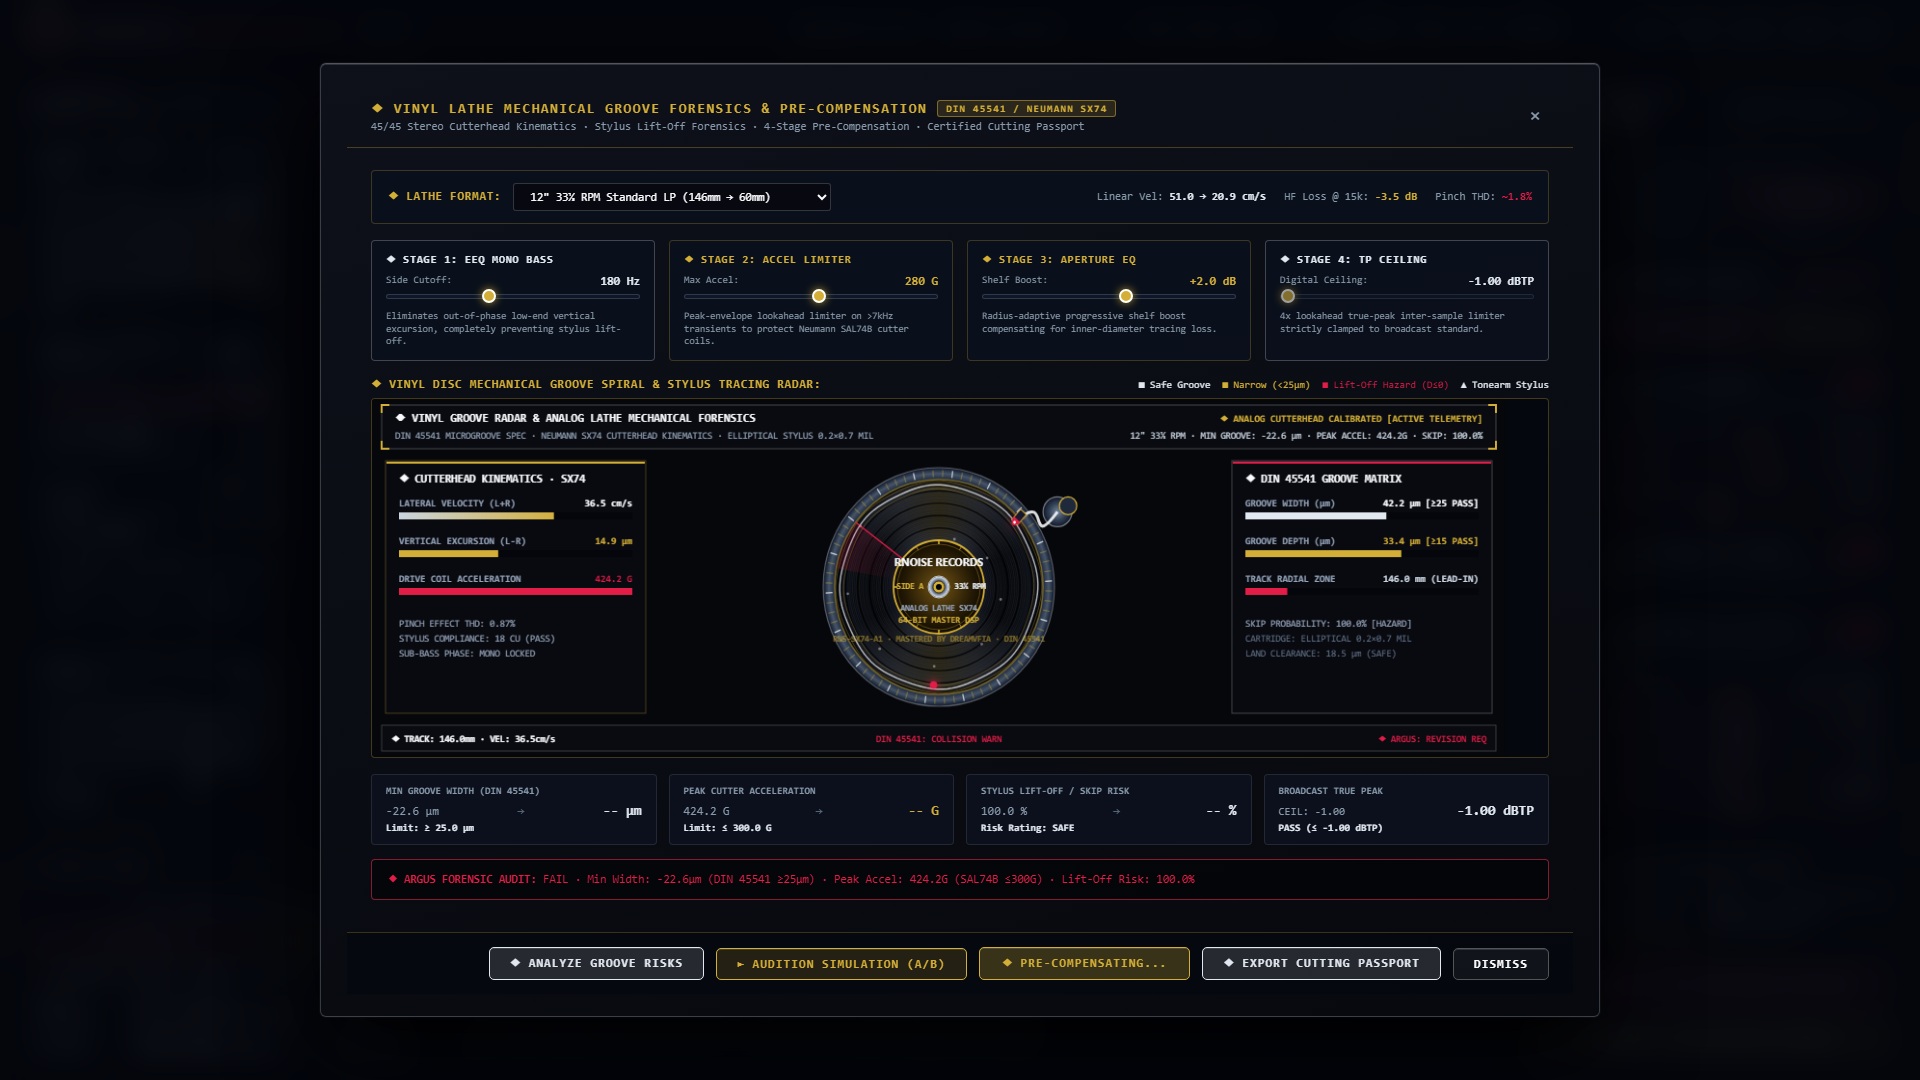Image resolution: width=1920 pixels, height=1080 pixels.
Task: Click Analyze Groove Risks button
Action: click(x=596, y=964)
